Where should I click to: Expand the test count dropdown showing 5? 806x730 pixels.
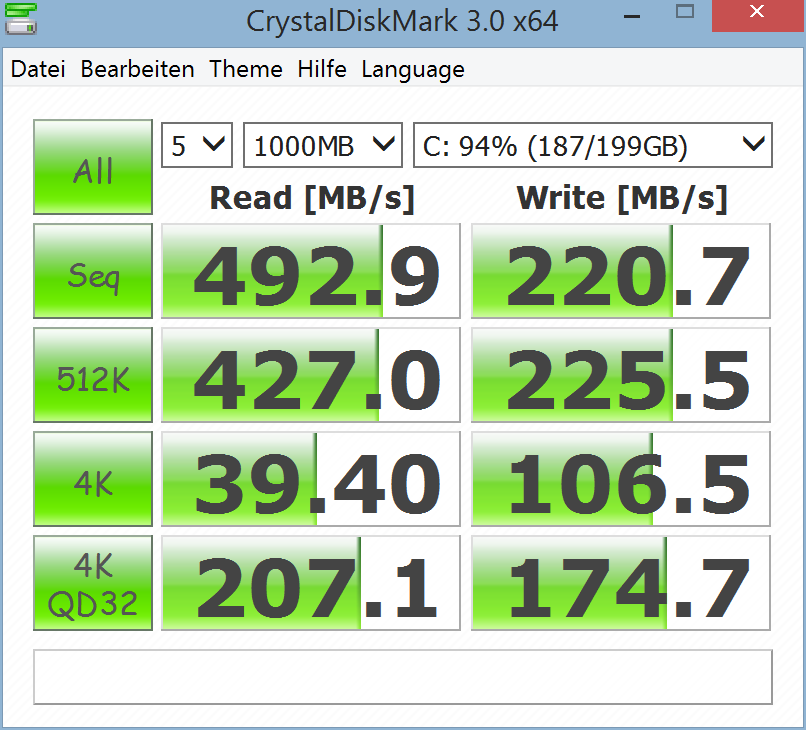197,145
